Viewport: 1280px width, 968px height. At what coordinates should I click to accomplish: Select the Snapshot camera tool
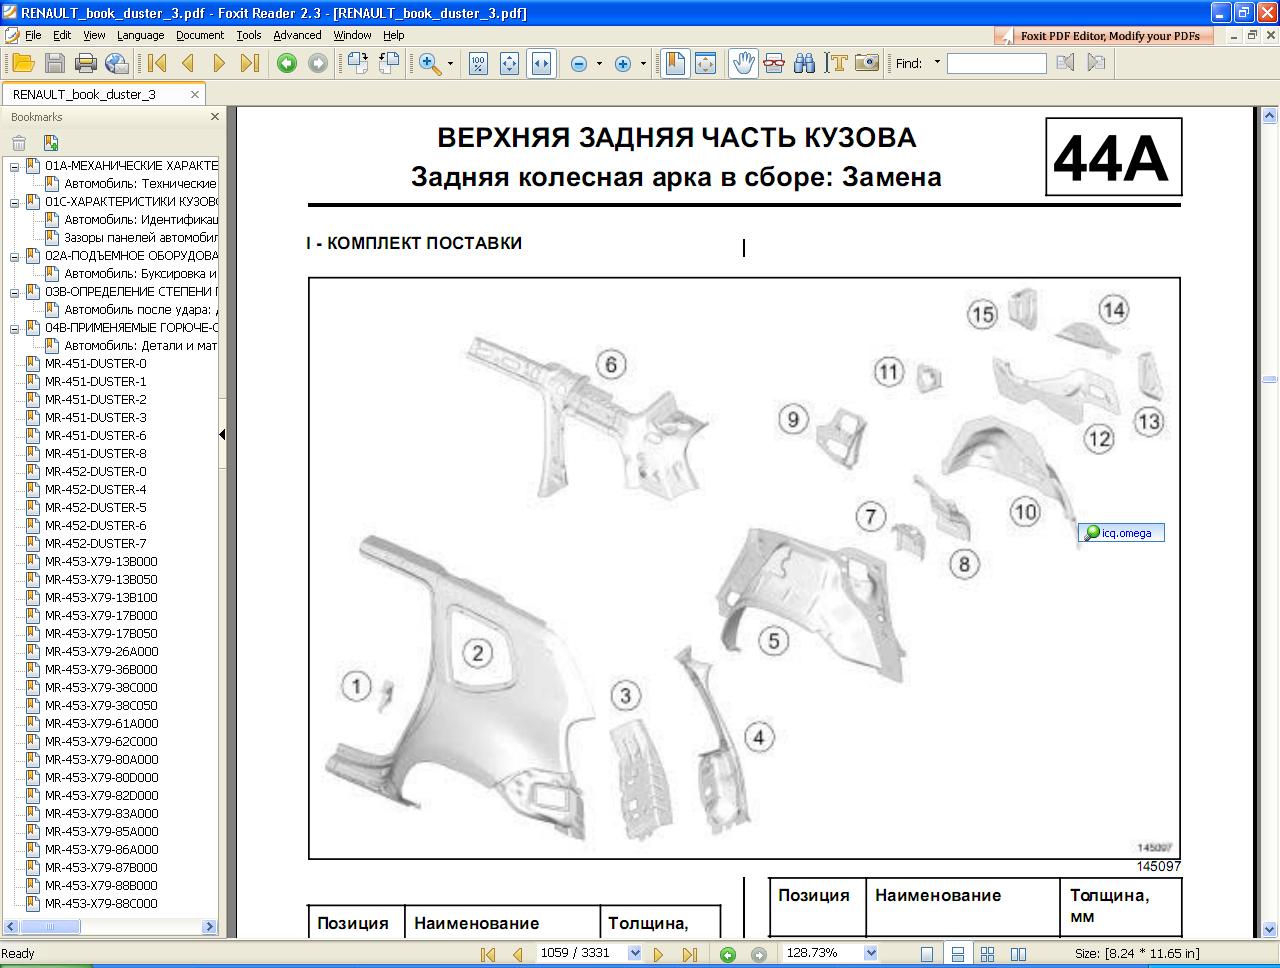tap(867, 63)
